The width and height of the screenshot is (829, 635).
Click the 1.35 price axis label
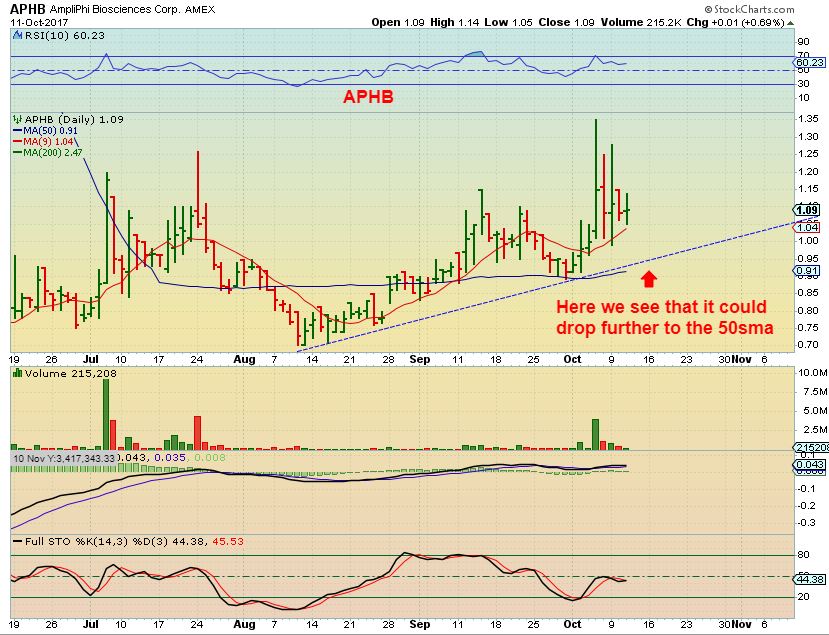pos(809,118)
